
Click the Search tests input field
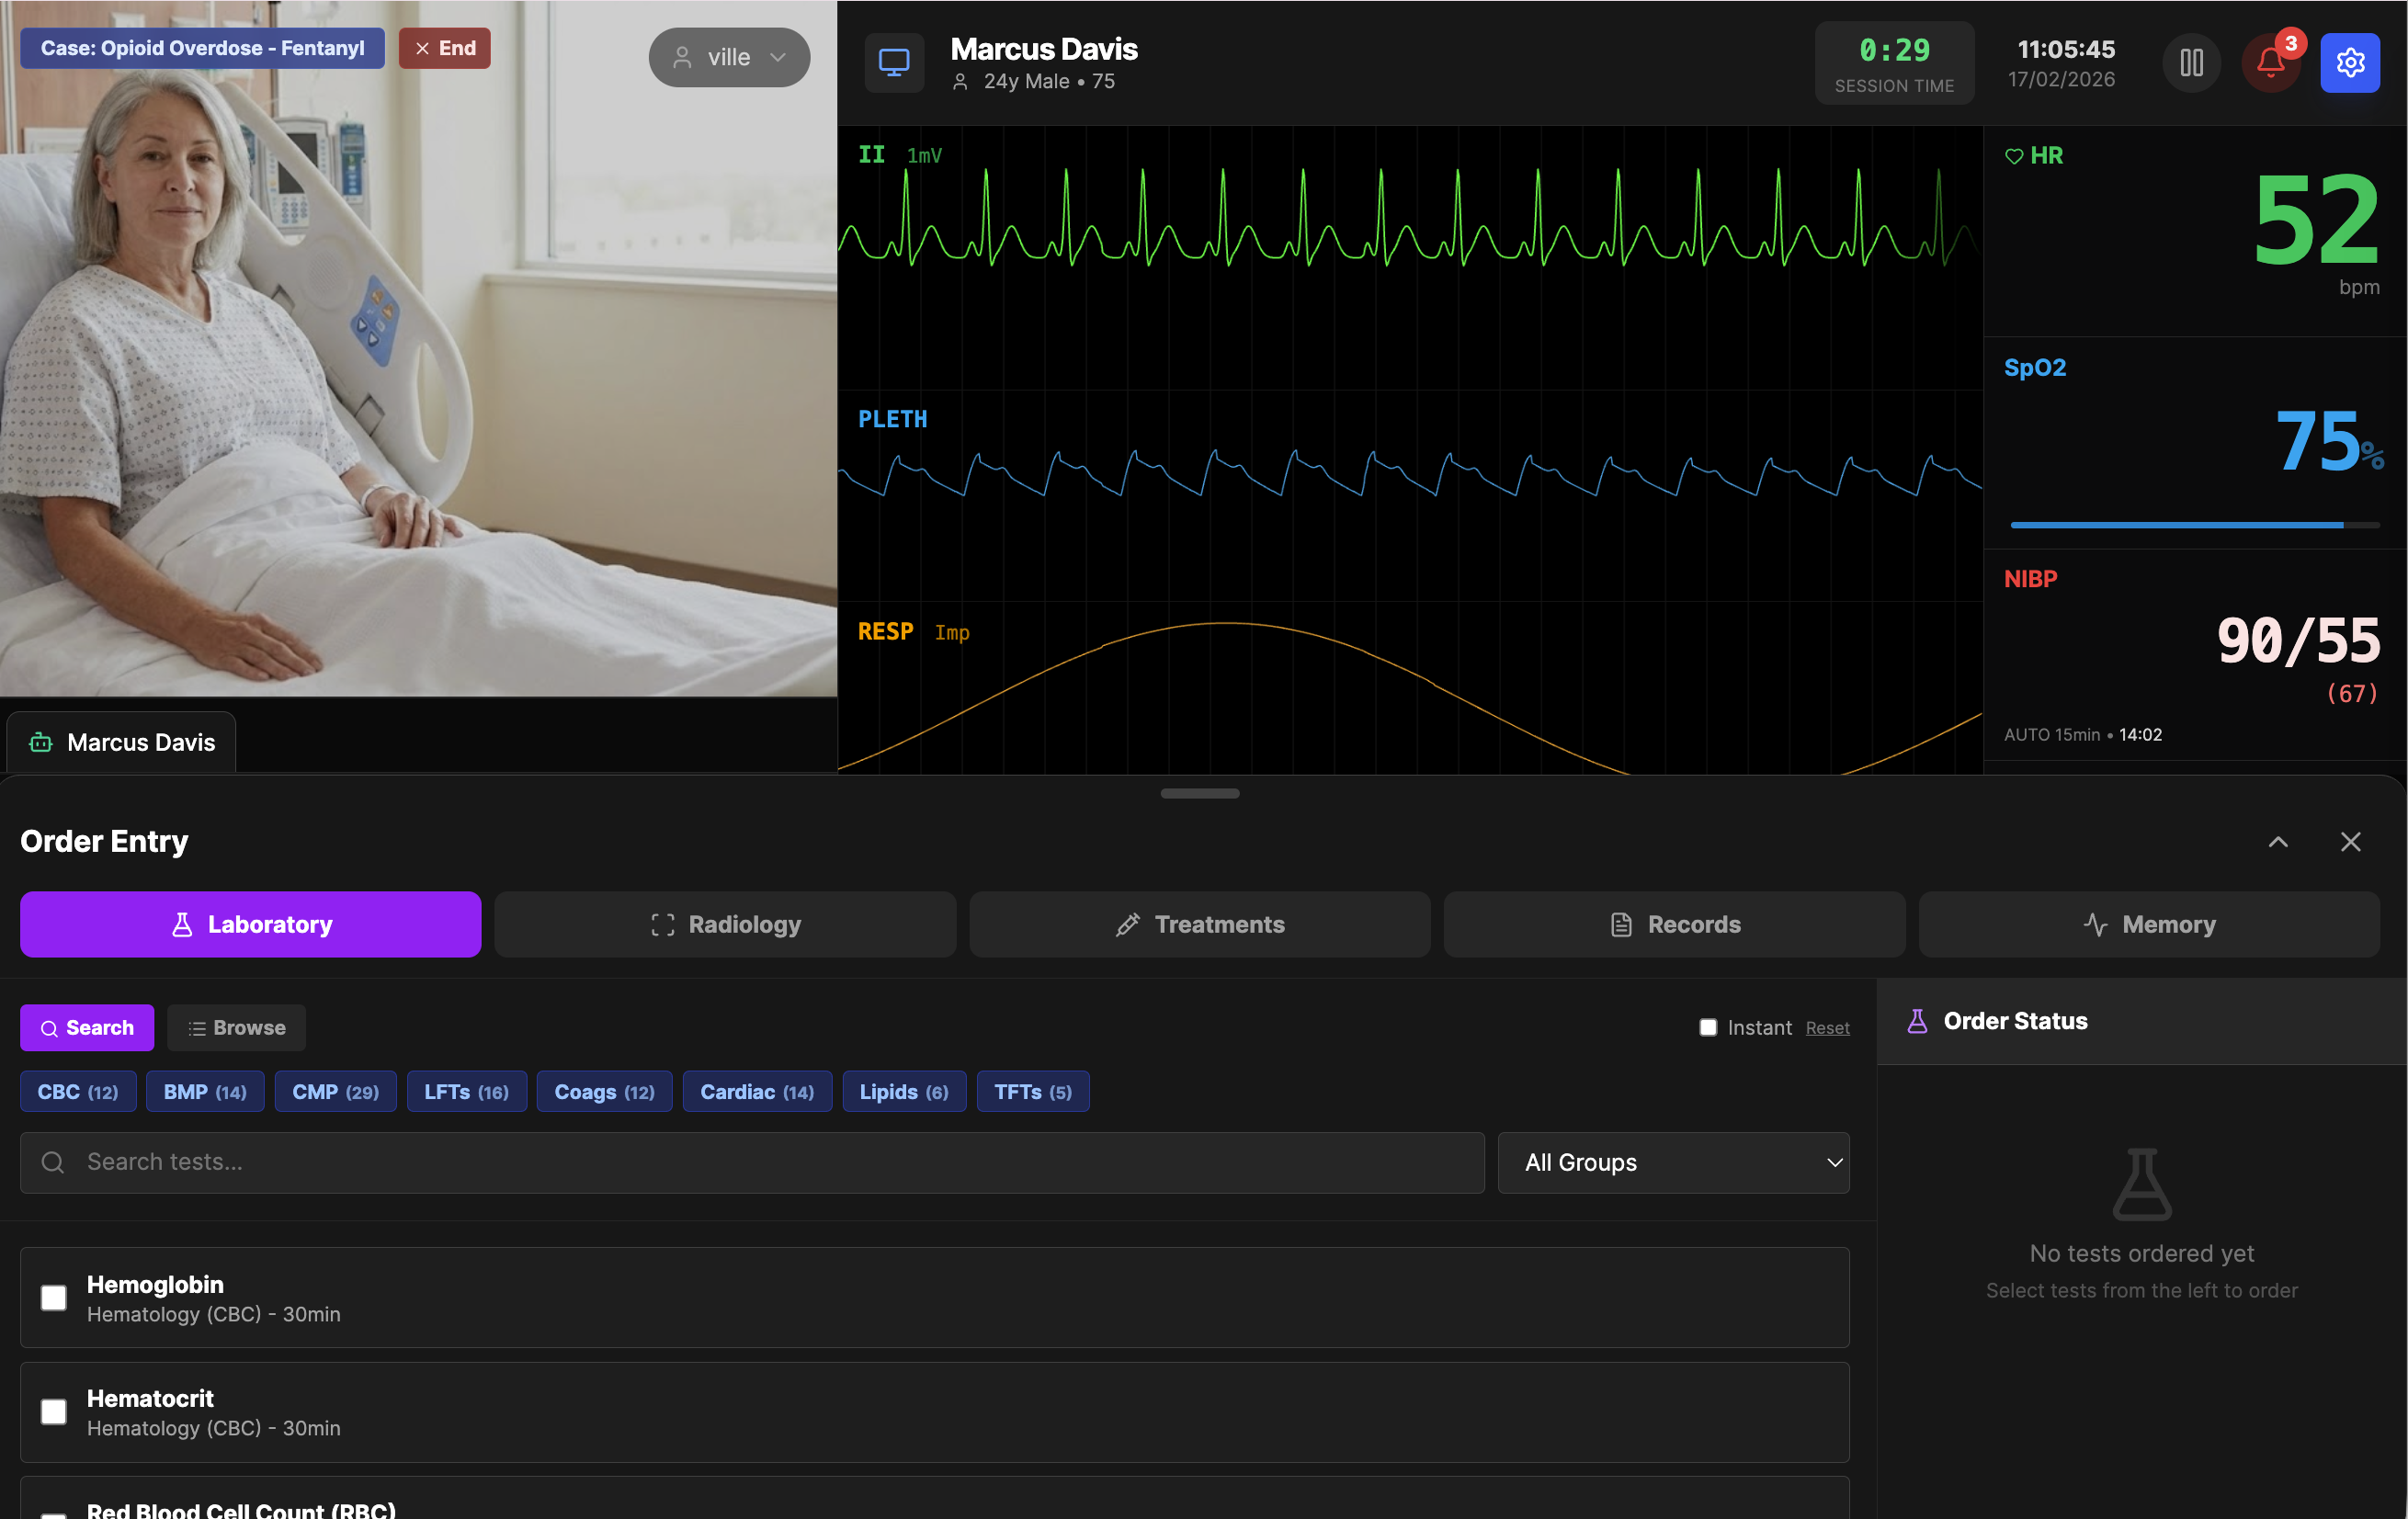pos(750,1162)
